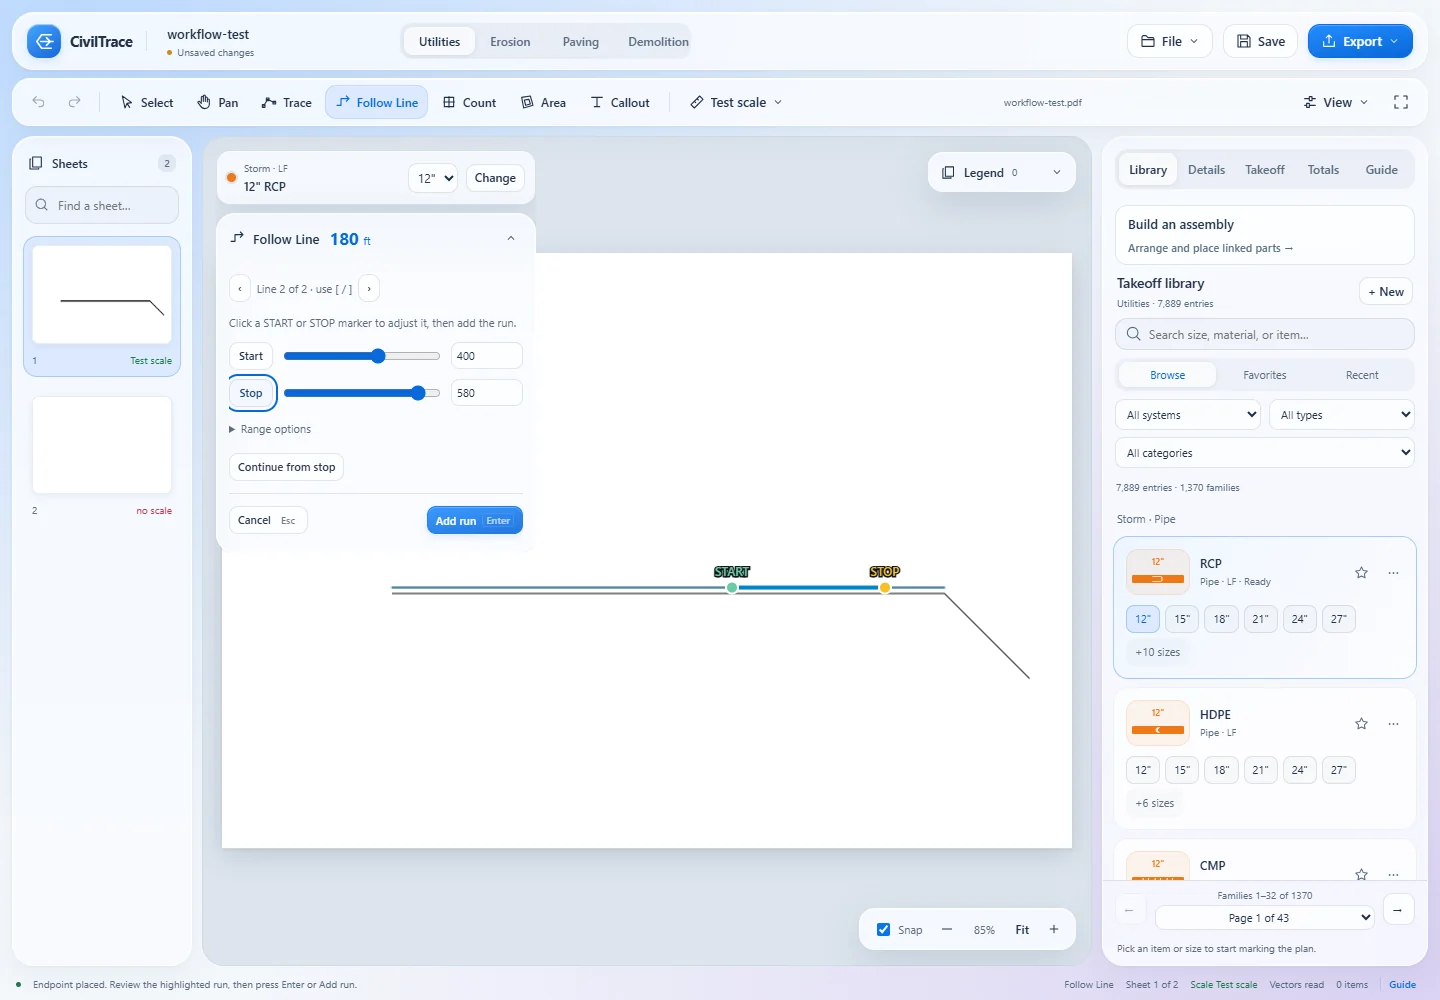Switch library filter to Favorites
The image size is (1440, 1000).
click(1265, 375)
